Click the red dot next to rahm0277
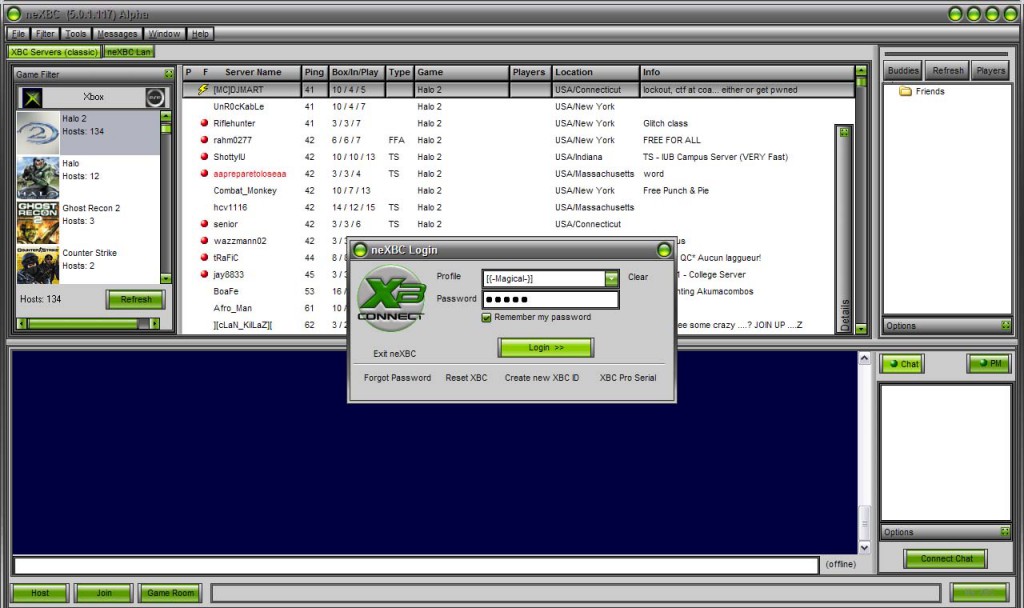 204,140
